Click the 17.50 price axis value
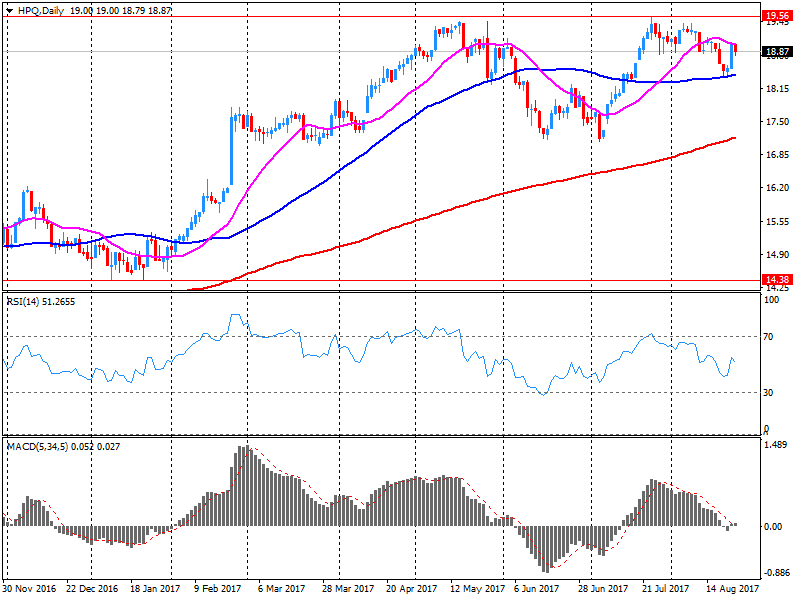Screen dimensions: 800x600 pos(778,121)
